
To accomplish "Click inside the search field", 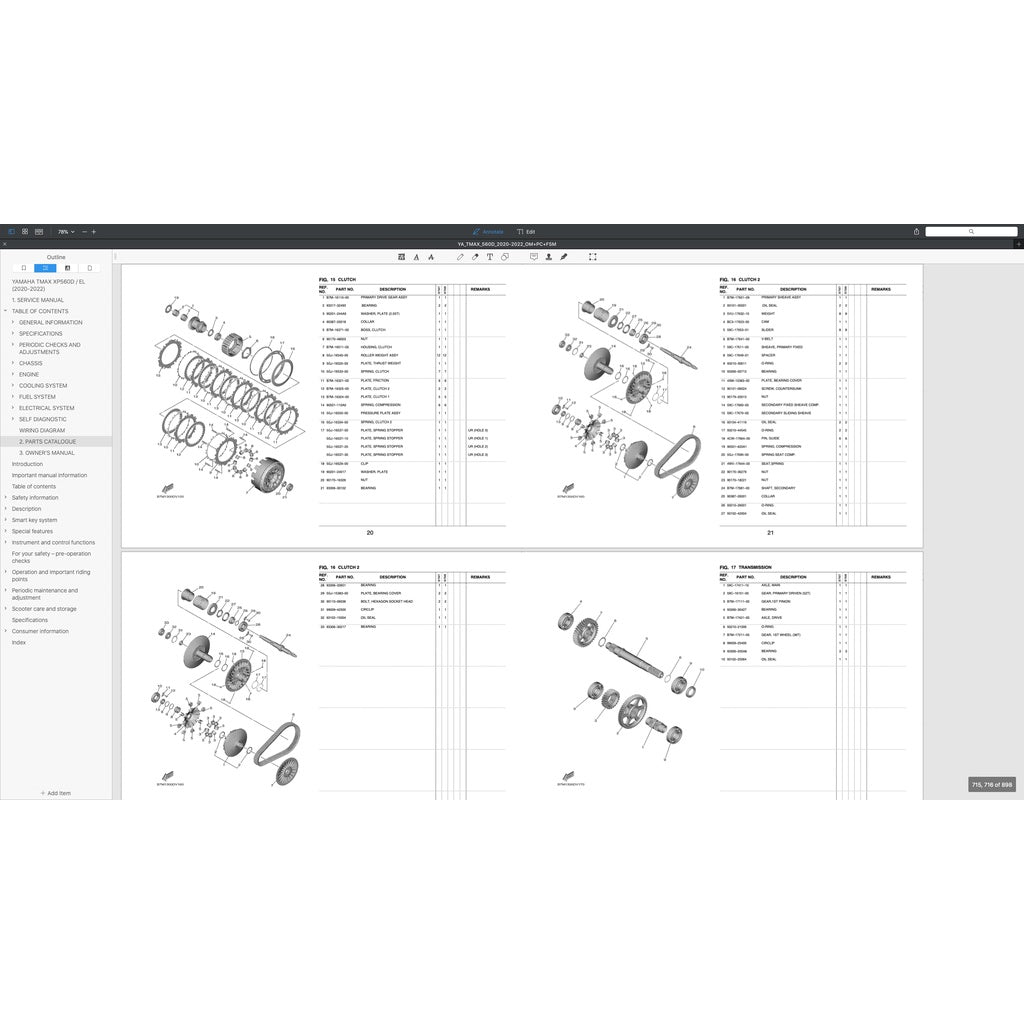I will [x=972, y=230].
